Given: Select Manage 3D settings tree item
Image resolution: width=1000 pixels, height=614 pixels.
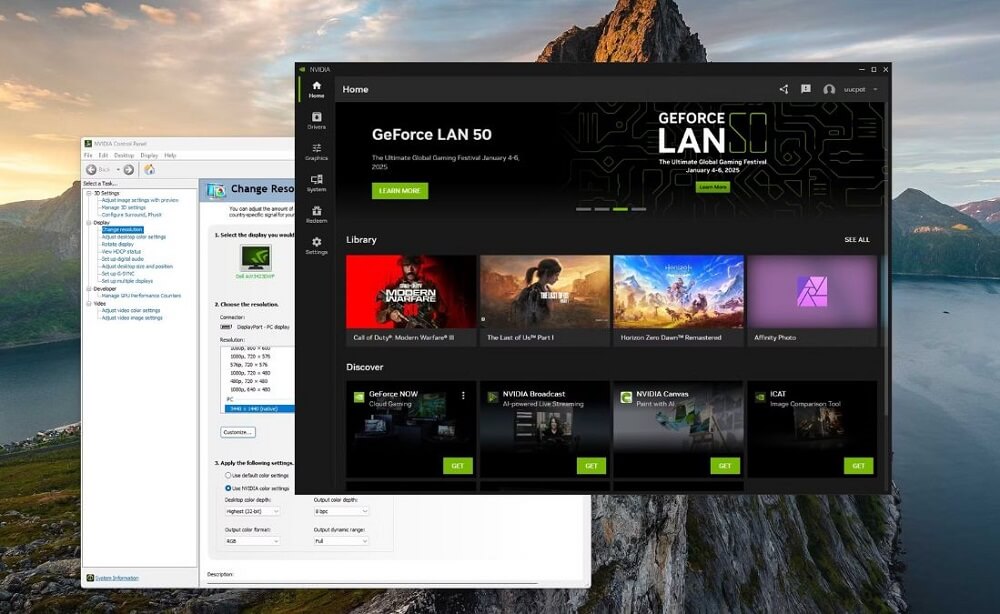Looking at the screenshot, I should (124, 208).
